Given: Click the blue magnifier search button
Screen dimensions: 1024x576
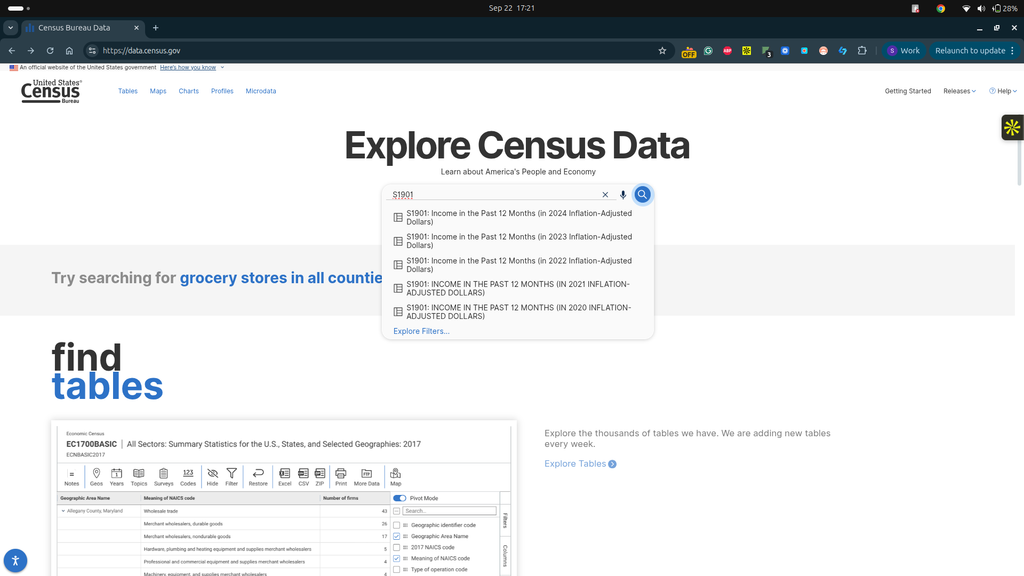Looking at the screenshot, I should click(x=642, y=195).
